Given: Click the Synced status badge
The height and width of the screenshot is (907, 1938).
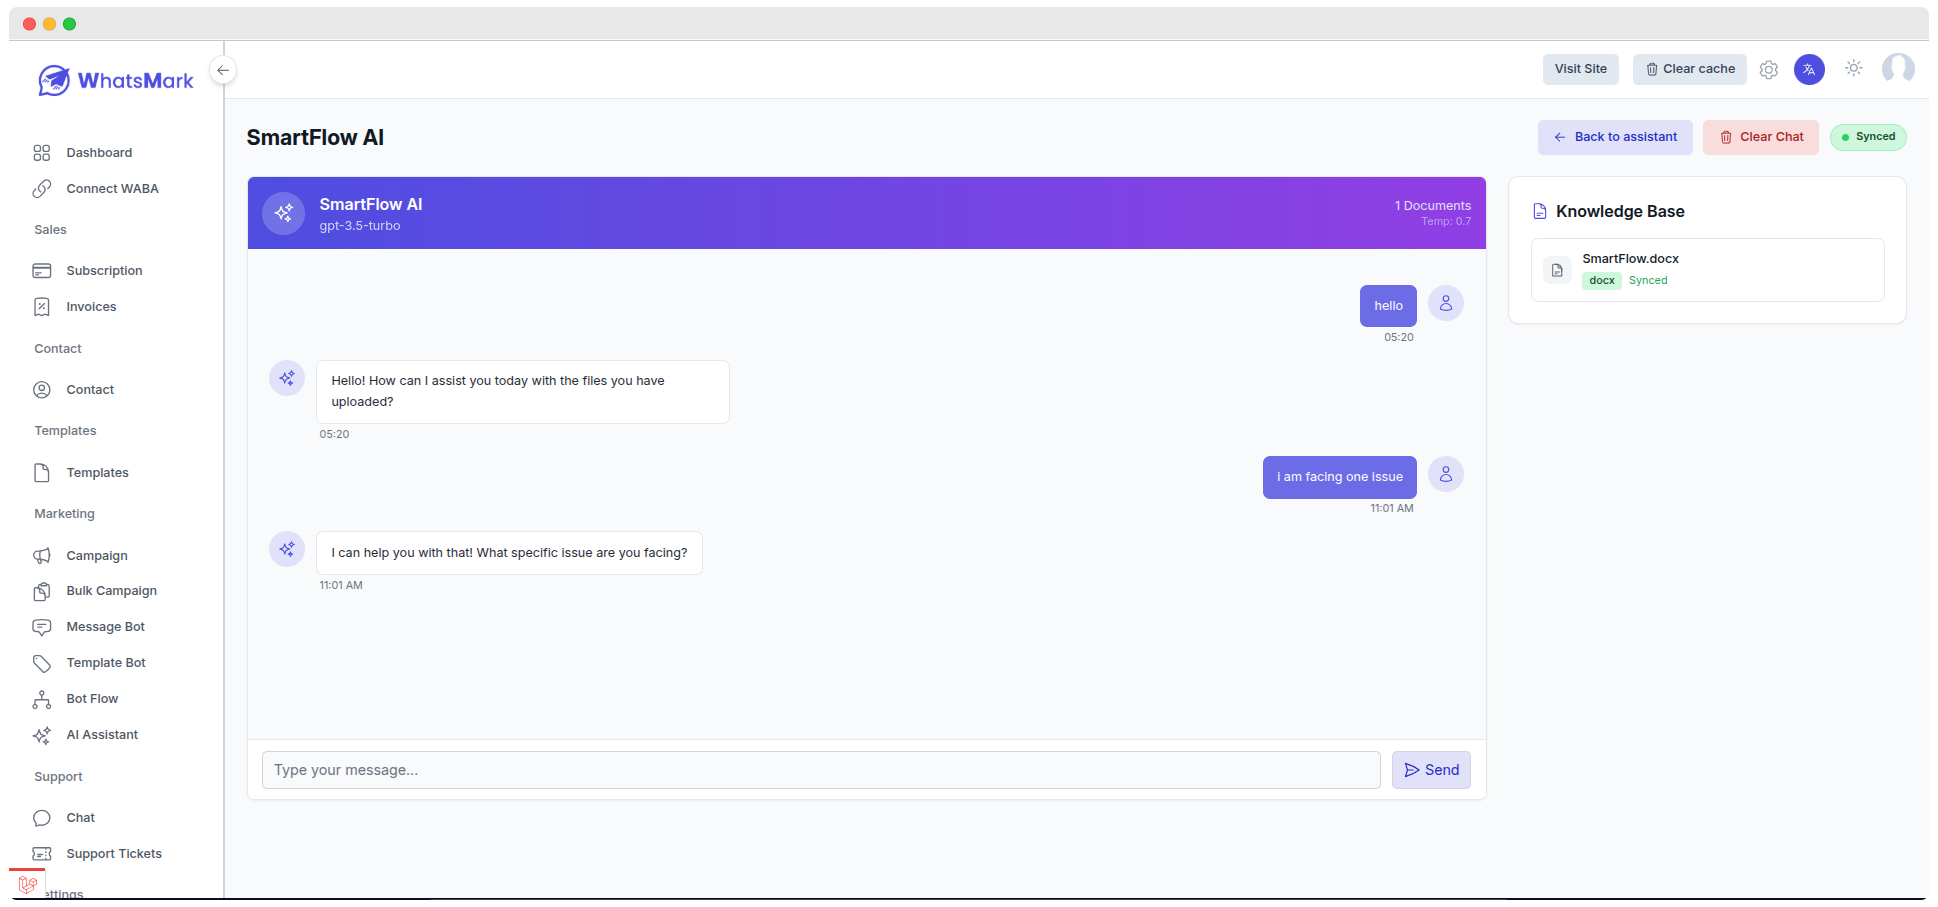Looking at the screenshot, I should click(x=1868, y=137).
